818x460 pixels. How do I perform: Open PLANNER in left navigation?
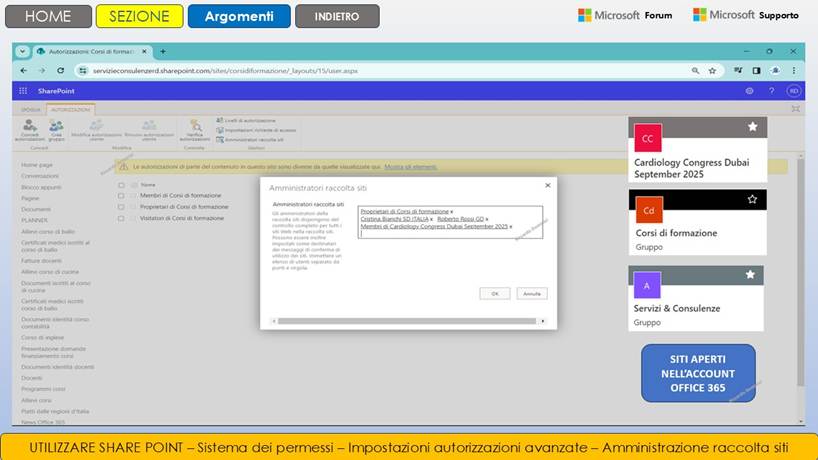(x=34, y=220)
